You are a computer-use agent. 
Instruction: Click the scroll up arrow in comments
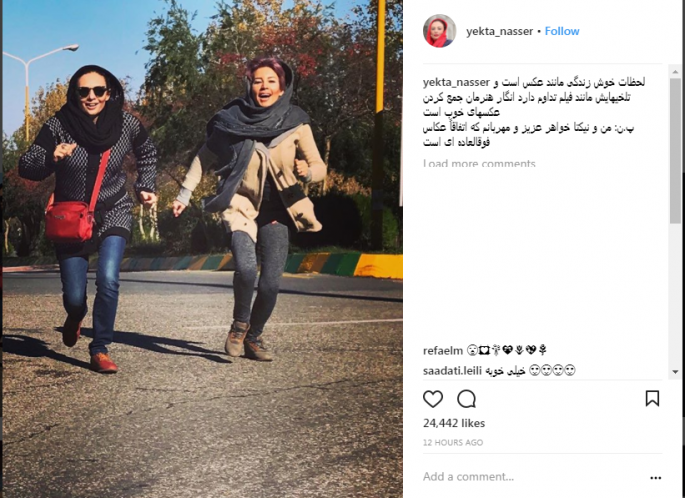coord(675,71)
